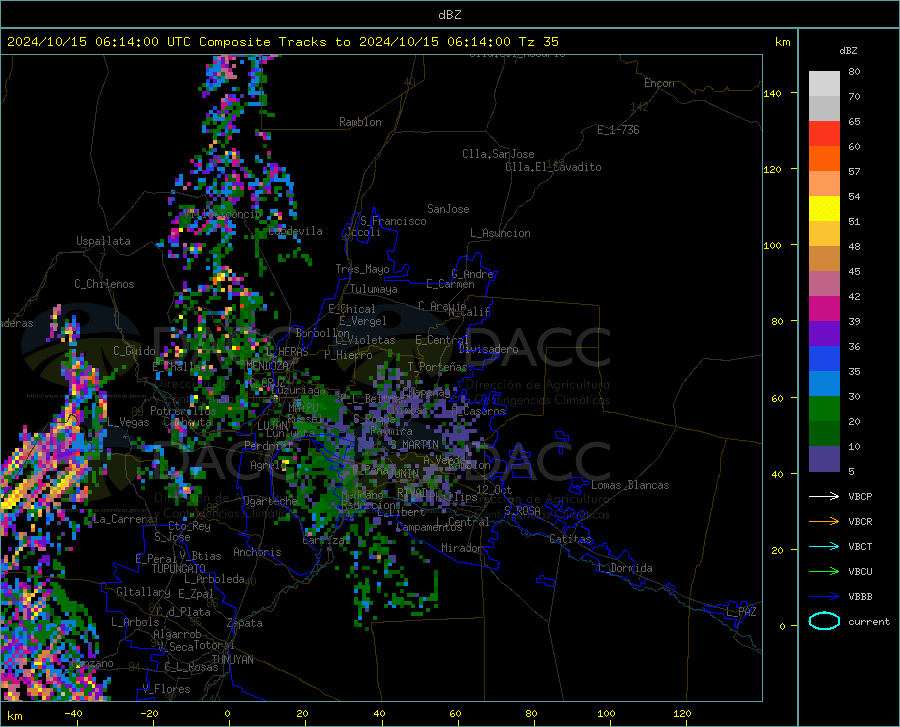This screenshot has height=727, width=900.
Task: Select the red 60 dBZ color swatch
Action: click(824, 134)
